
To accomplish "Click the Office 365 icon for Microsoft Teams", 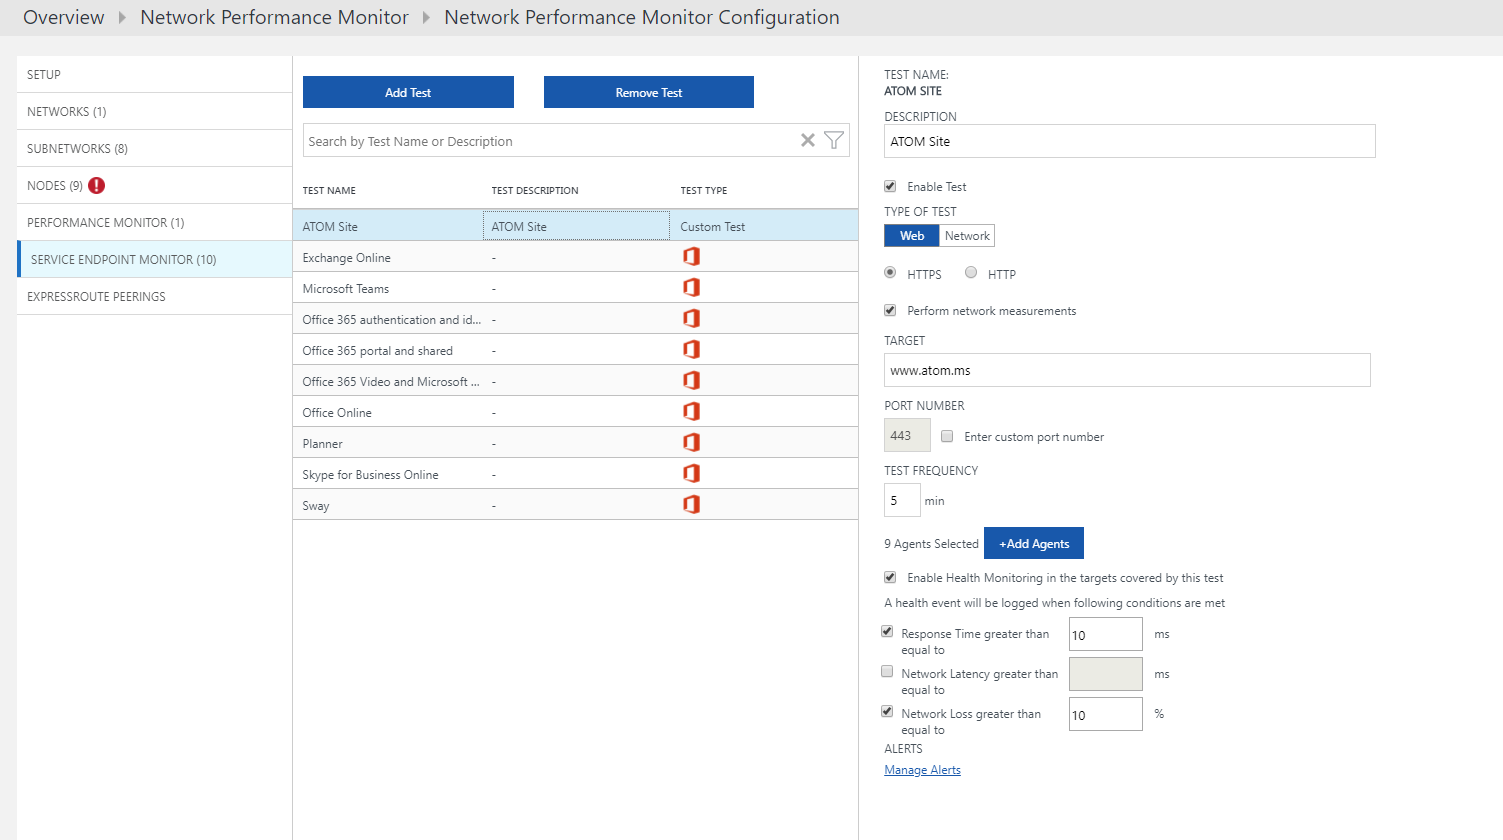I will click(x=691, y=288).
